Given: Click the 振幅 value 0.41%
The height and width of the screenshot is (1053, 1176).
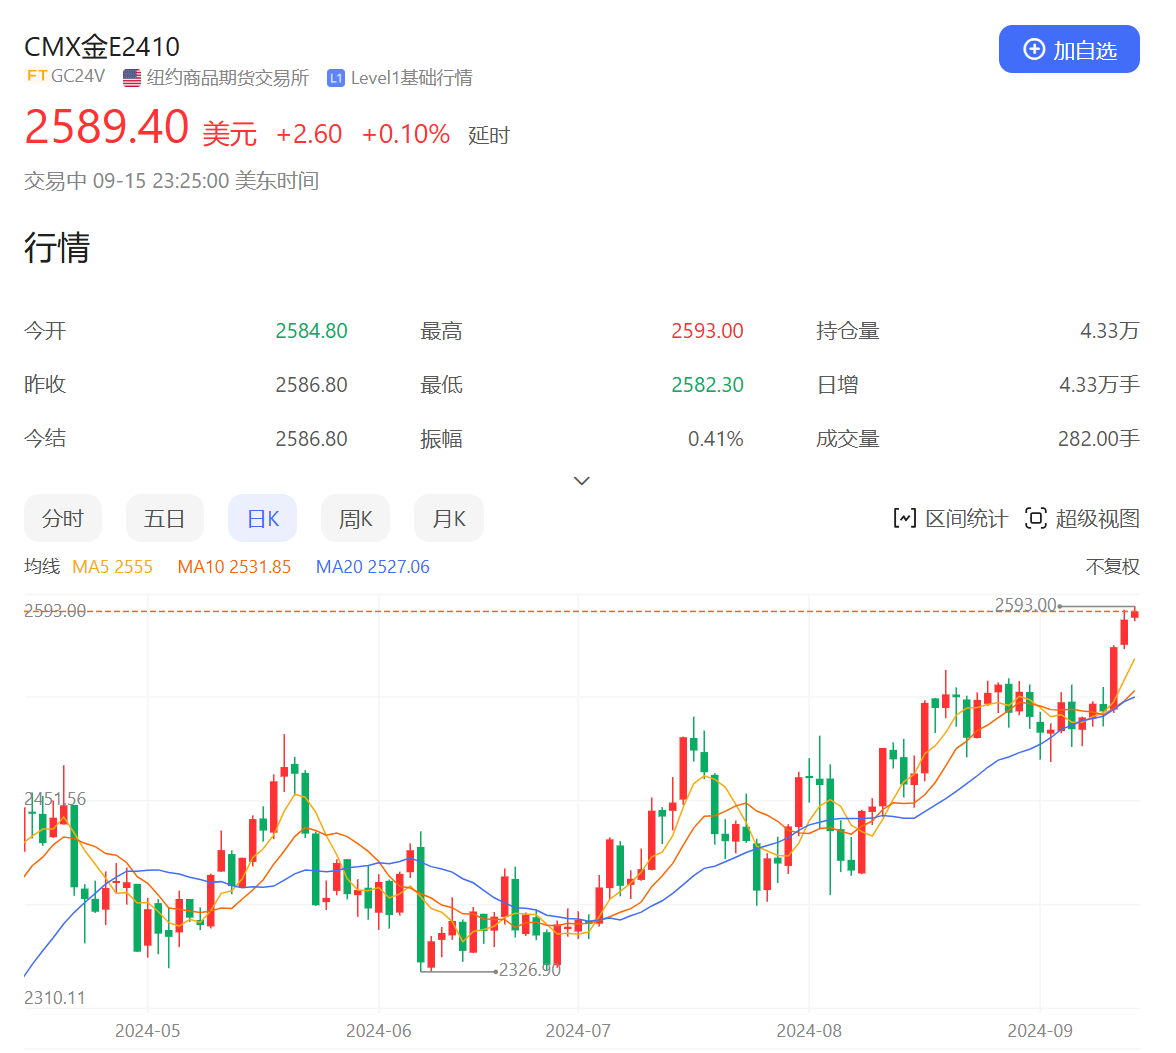Looking at the screenshot, I should pos(716,439).
